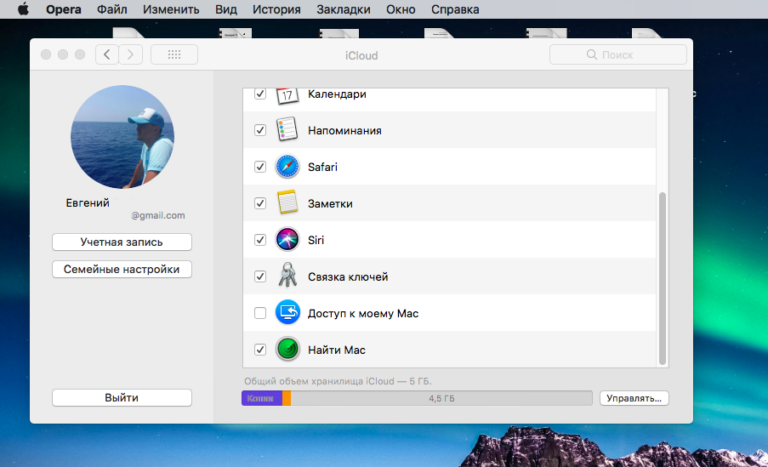This screenshot has width=768, height=467.
Task: Open the Opera application menu
Action: click(64, 9)
